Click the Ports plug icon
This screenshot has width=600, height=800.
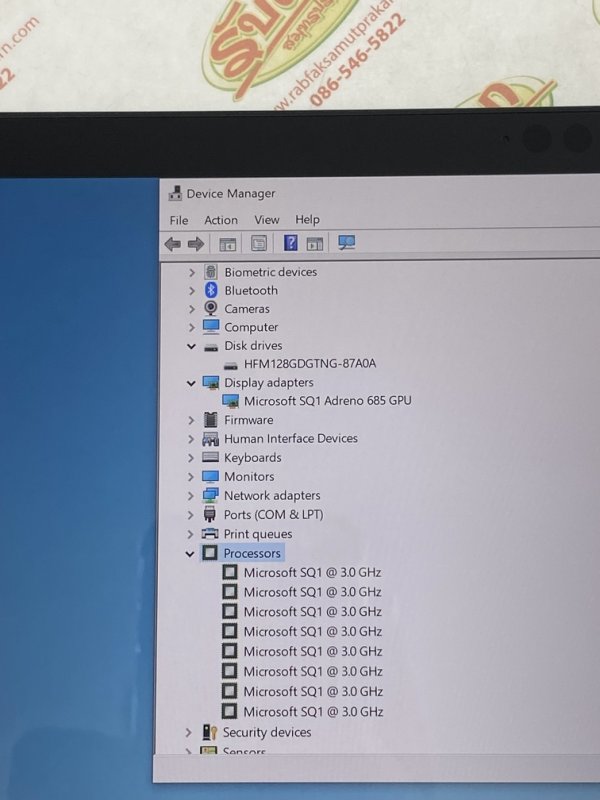(210, 514)
